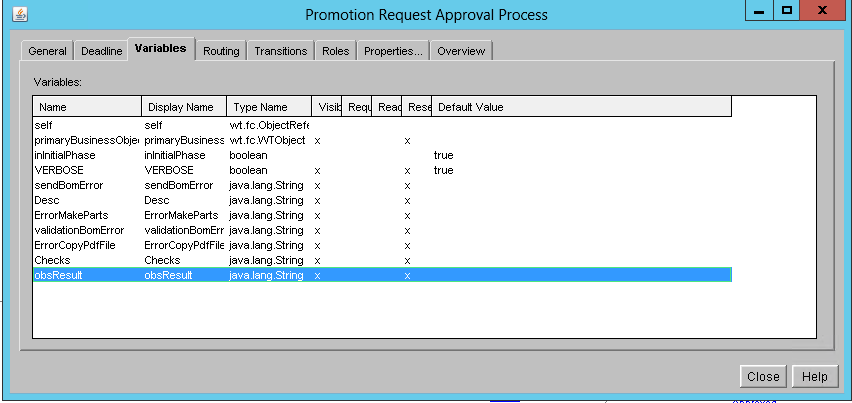Open the Transitions tab
852x403 pixels.
tap(281, 51)
